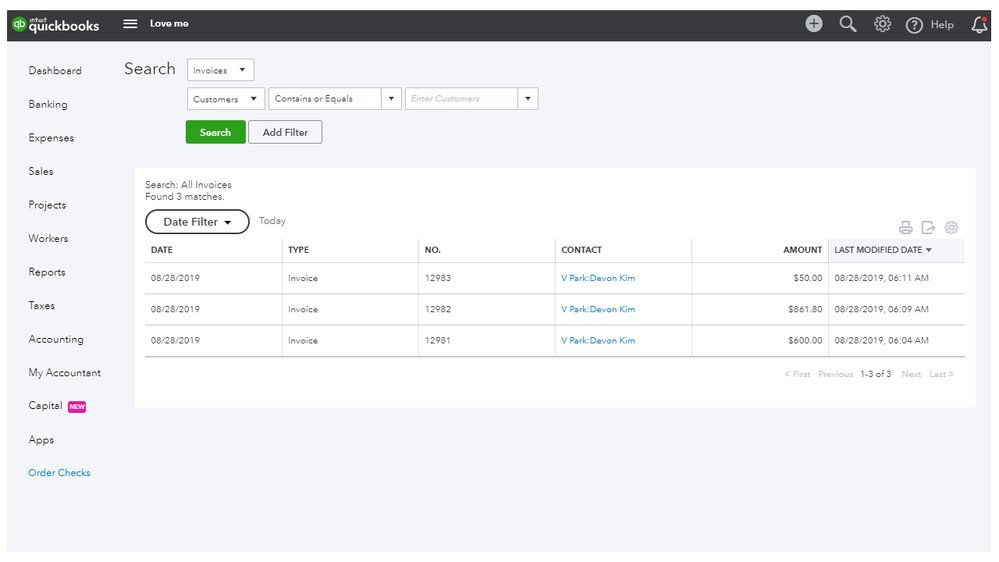Open the header settings gear
This screenshot has height=562, width=999.
pos(882,24)
